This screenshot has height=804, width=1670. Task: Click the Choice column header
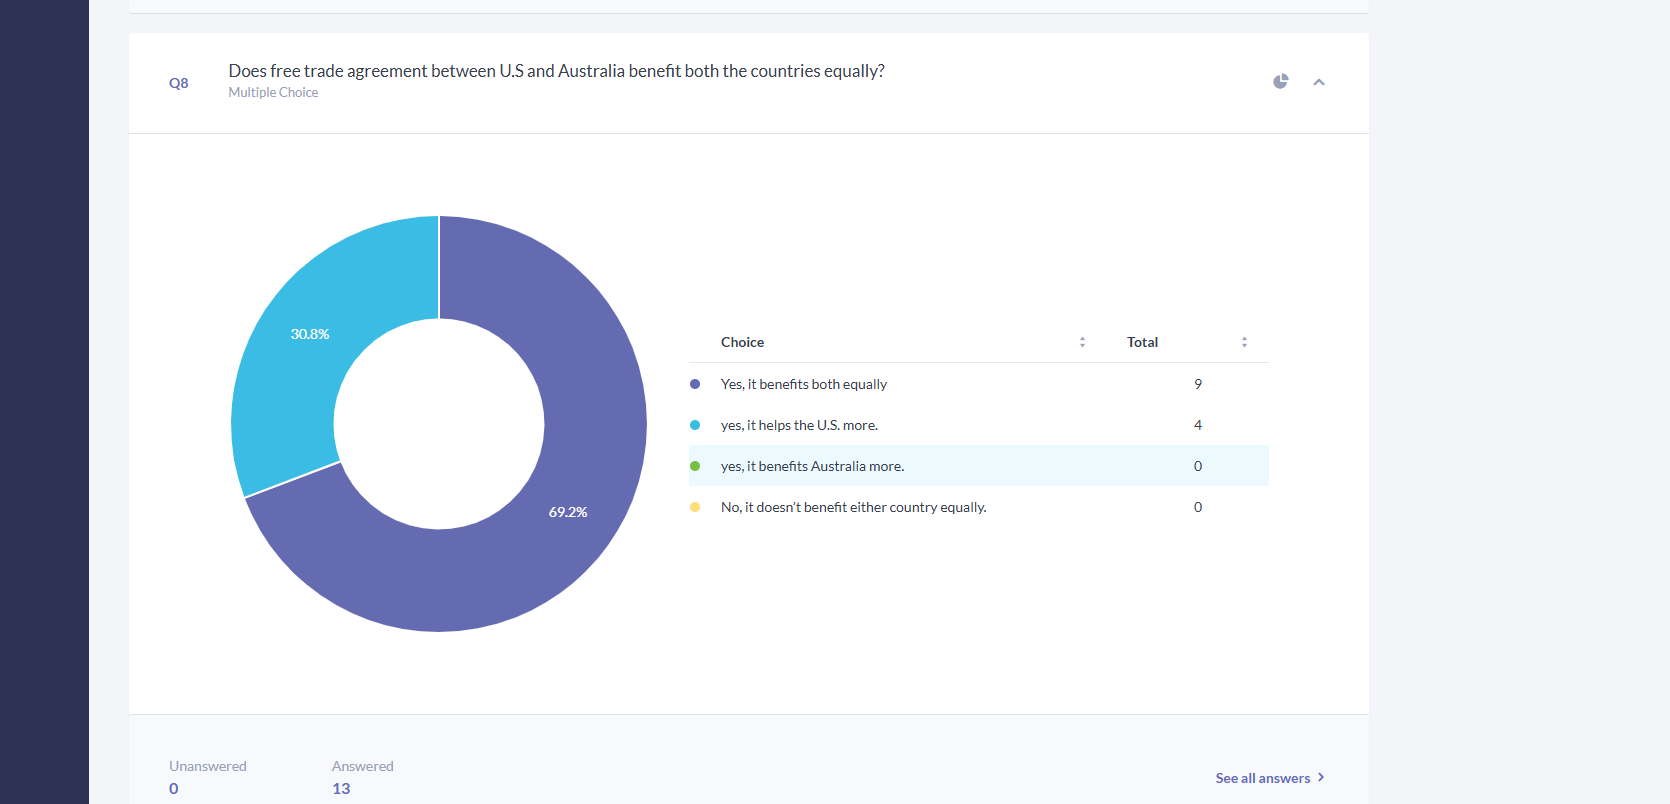(x=742, y=342)
